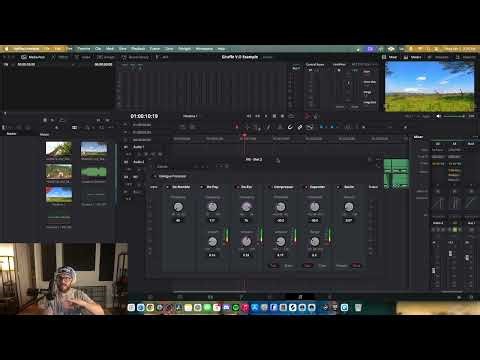This screenshot has width=480, height=360.
Task: Select the green audio waveform clip thumbnail
Action: [x=94, y=172]
